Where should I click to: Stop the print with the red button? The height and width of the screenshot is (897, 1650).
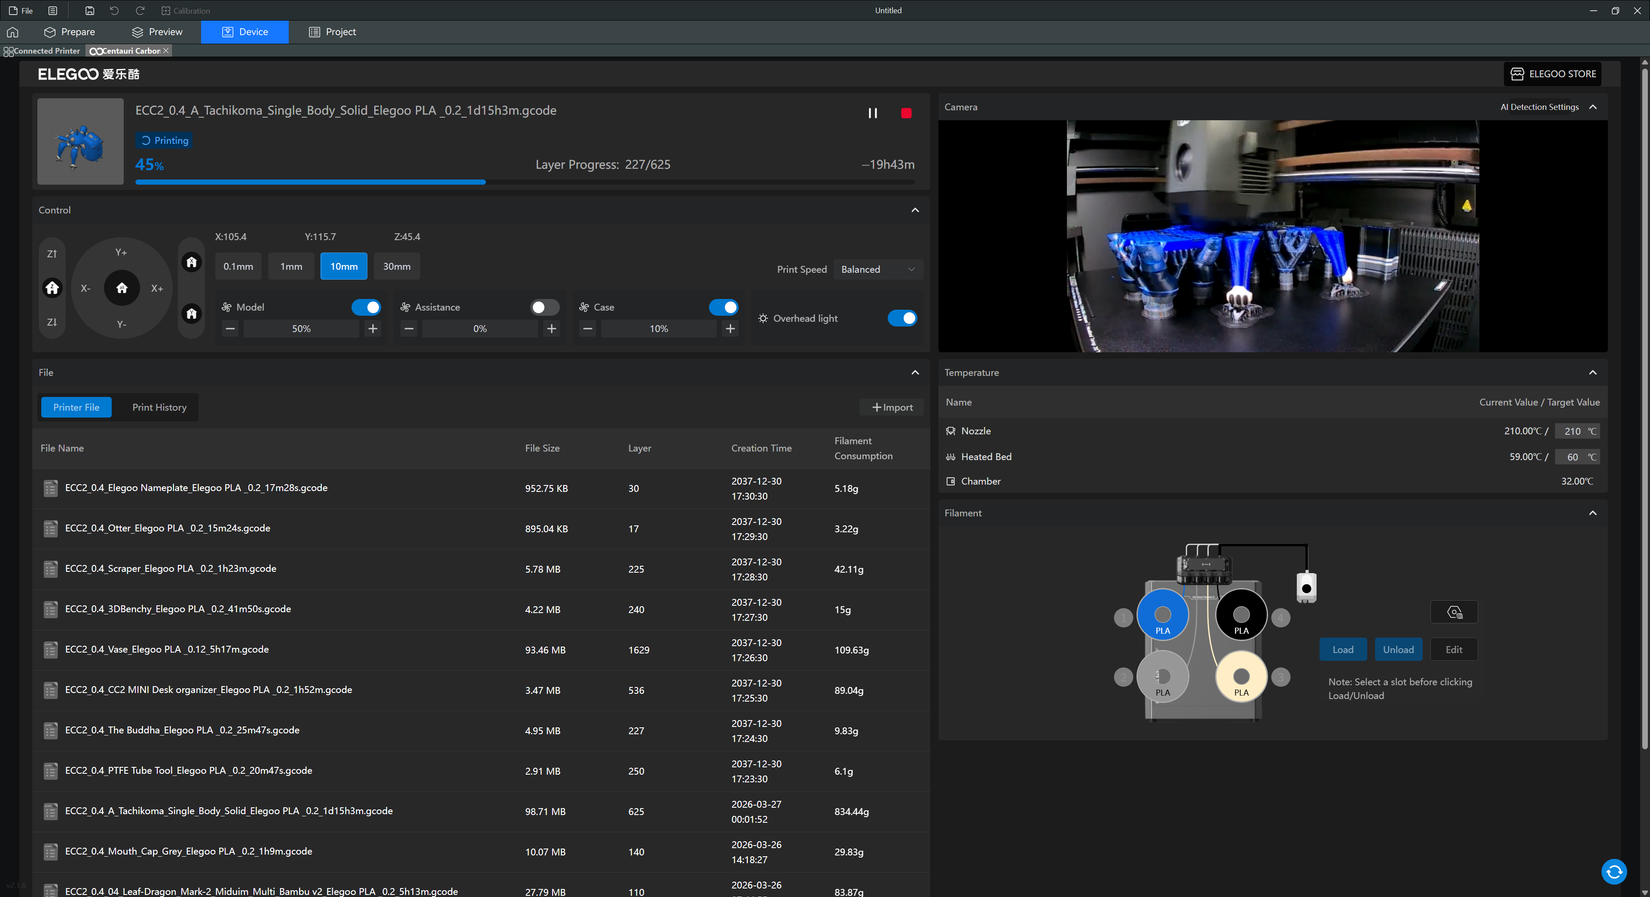[x=906, y=113]
